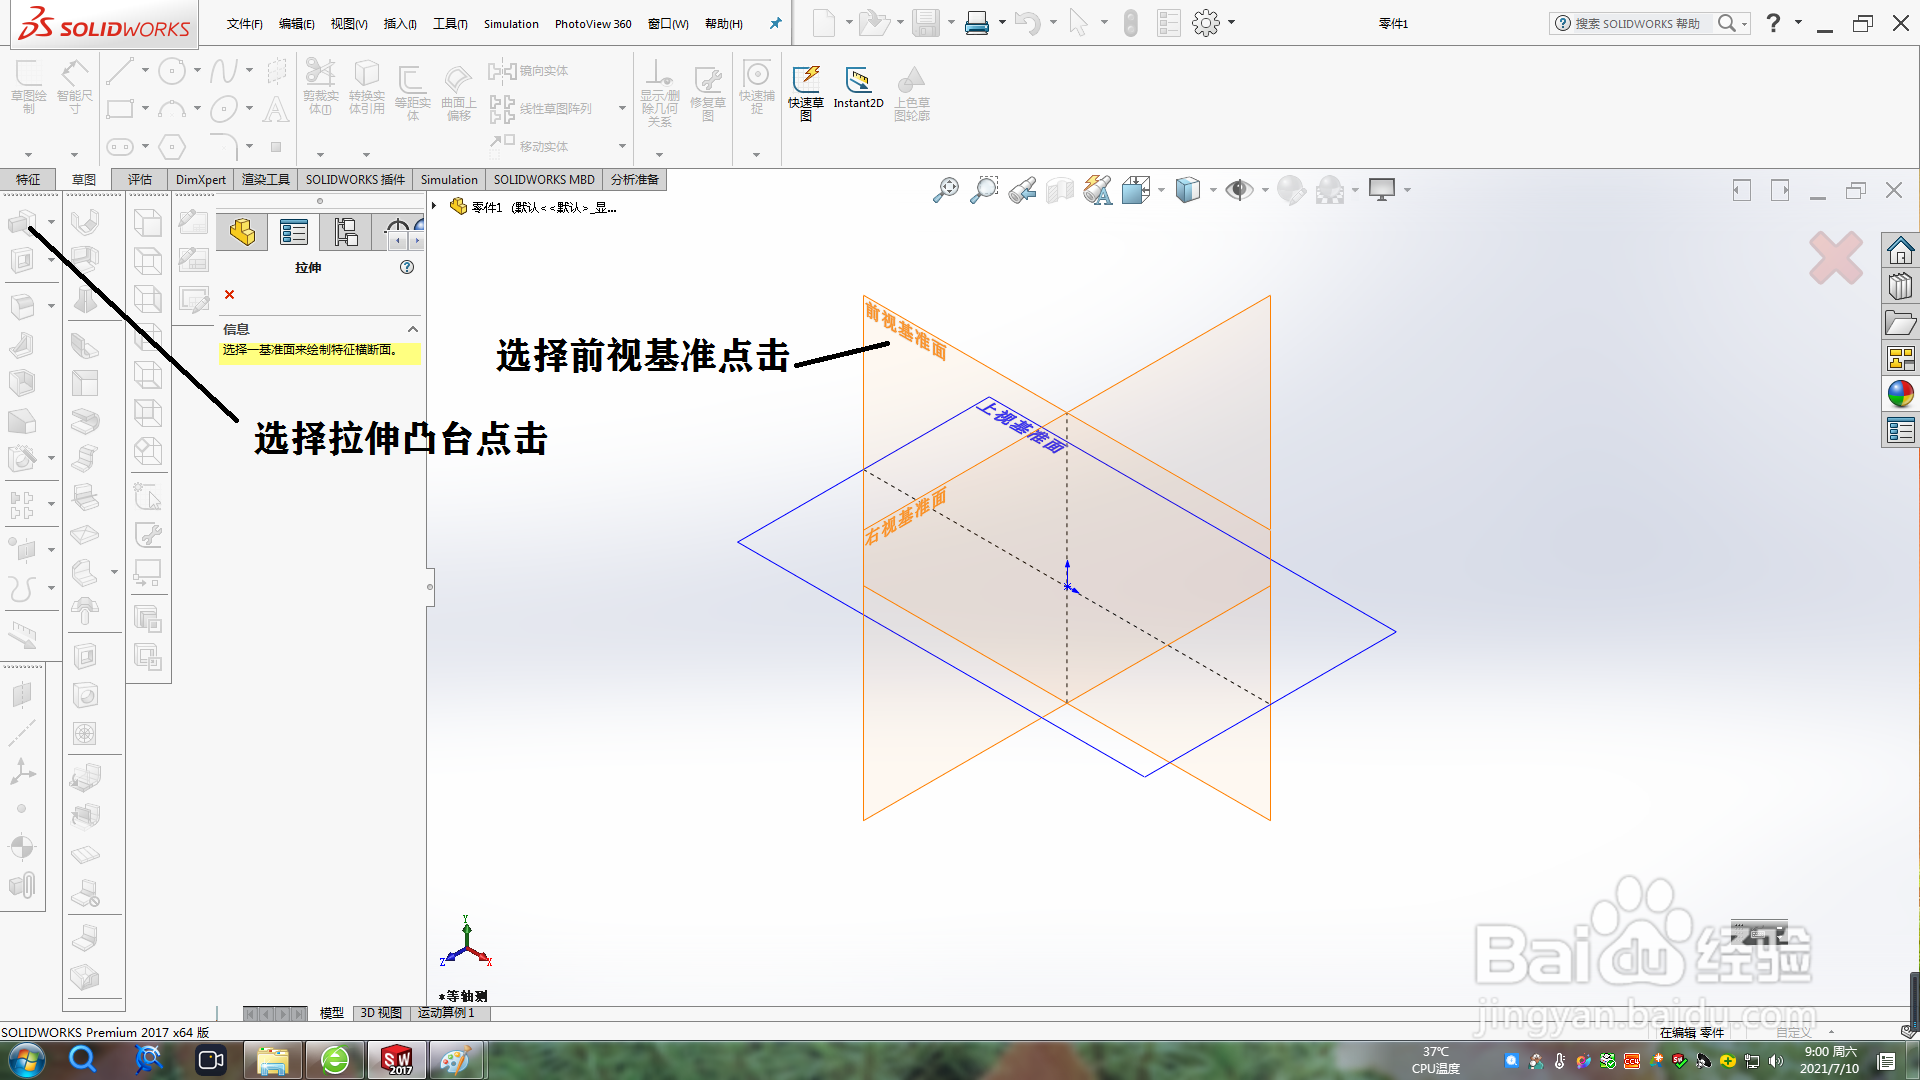Click the Previous View icon
1920x1080 pixels.
tap(1022, 190)
